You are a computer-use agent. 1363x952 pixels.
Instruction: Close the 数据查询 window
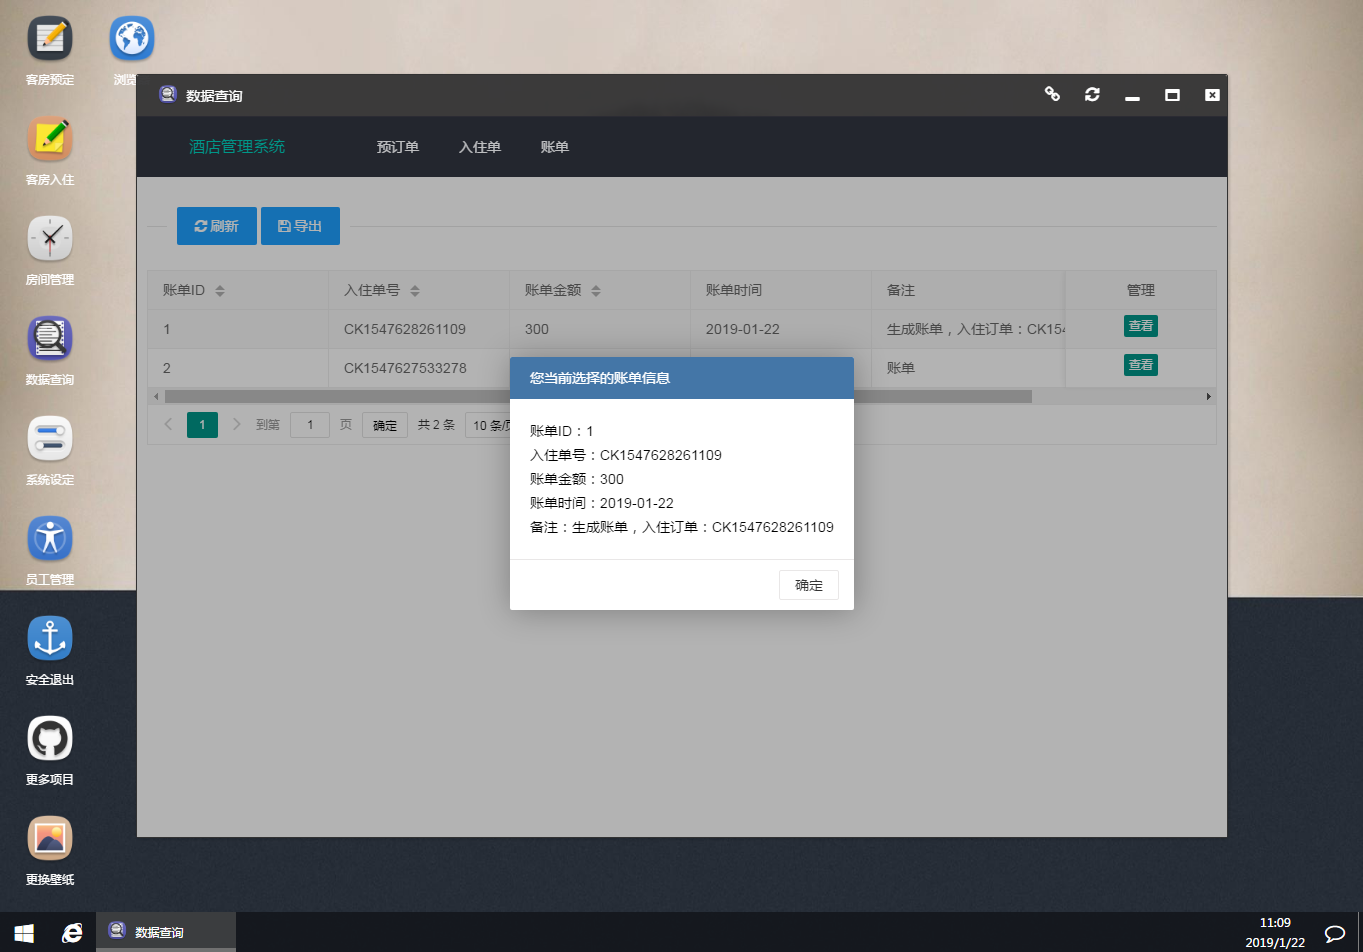[1212, 95]
